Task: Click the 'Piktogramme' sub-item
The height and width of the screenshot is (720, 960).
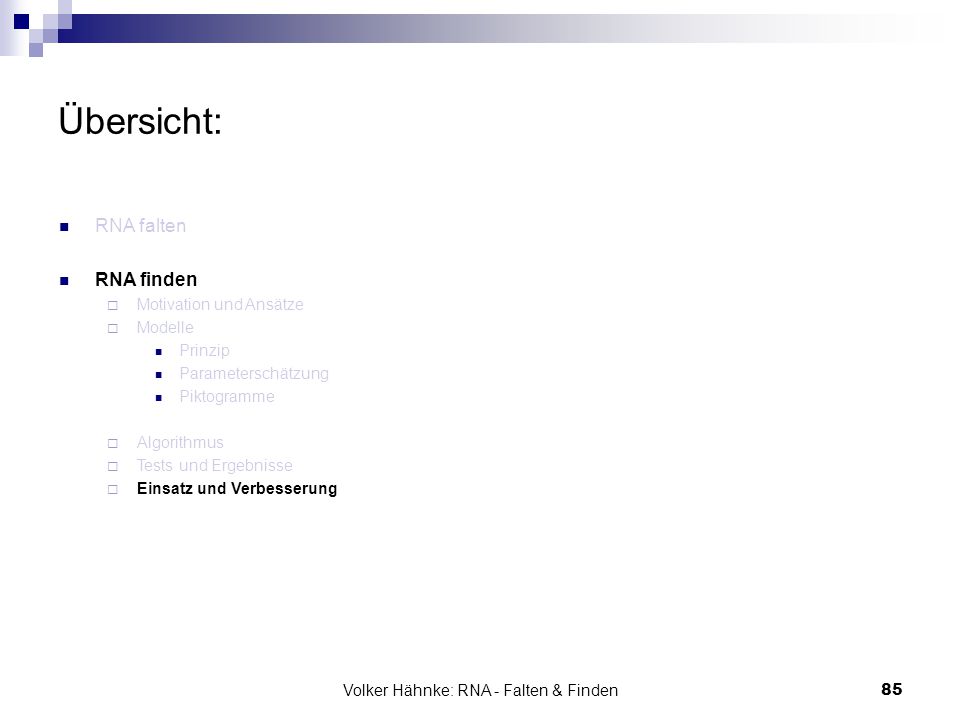Action: click(227, 397)
